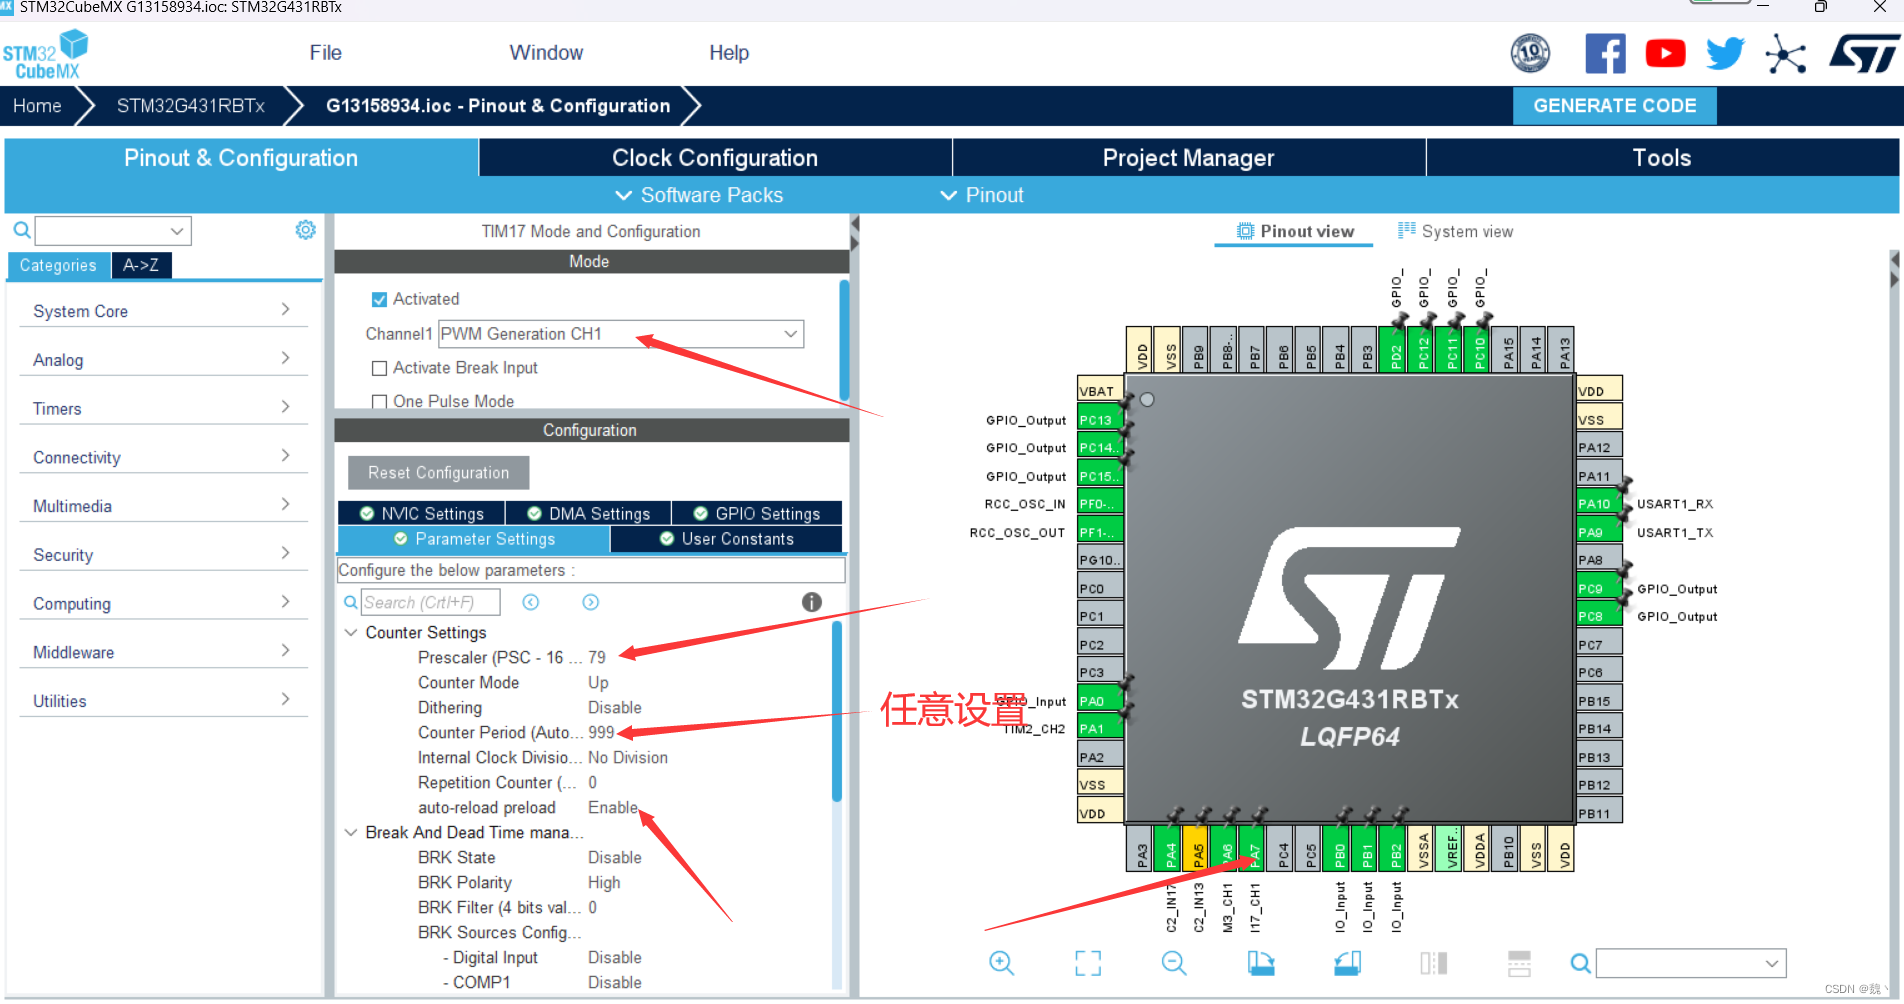Zoom in on the chip pinout

point(1001,963)
